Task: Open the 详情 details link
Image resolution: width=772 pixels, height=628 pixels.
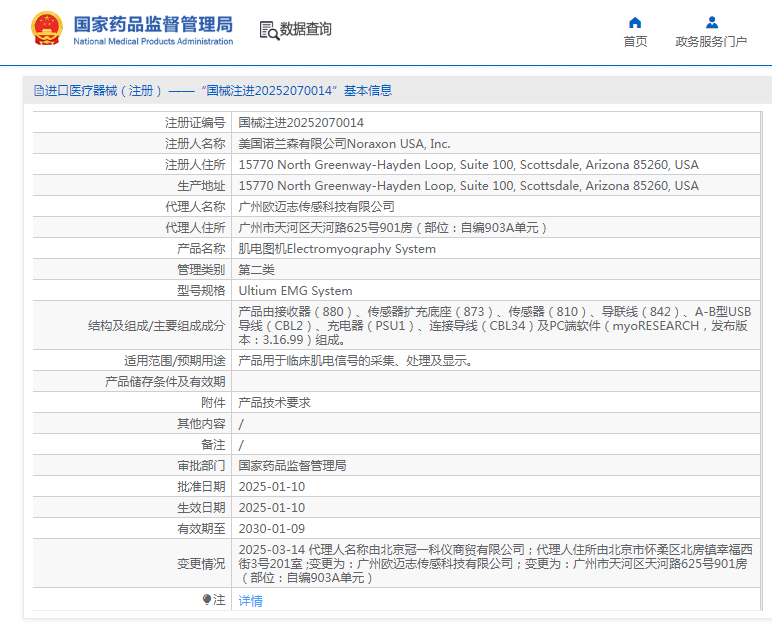Action: [x=250, y=601]
